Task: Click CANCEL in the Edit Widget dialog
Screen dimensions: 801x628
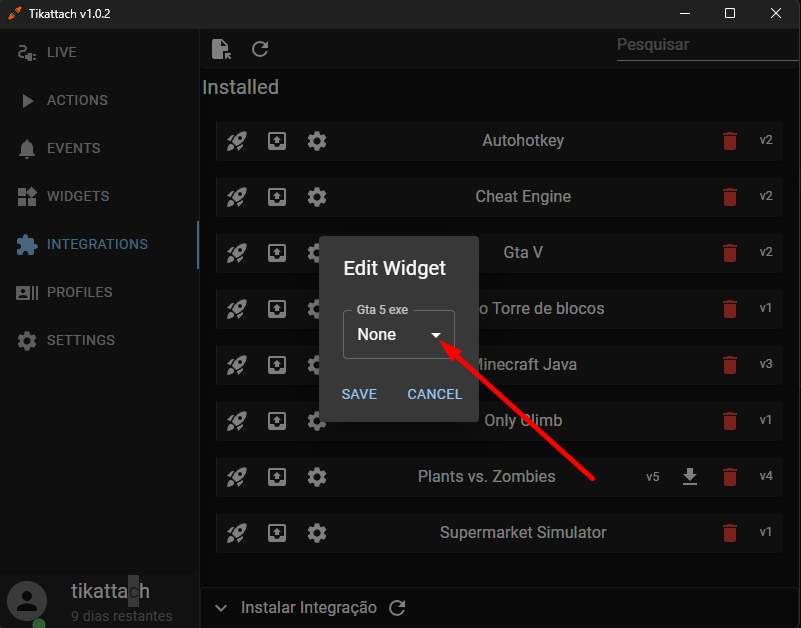Action: [x=435, y=394]
